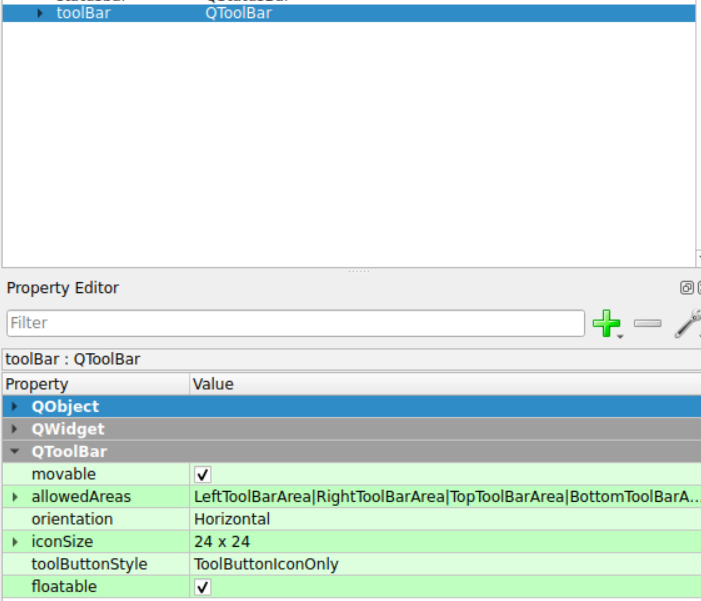
Task: Click the minus remove property icon
Action: 648,323
